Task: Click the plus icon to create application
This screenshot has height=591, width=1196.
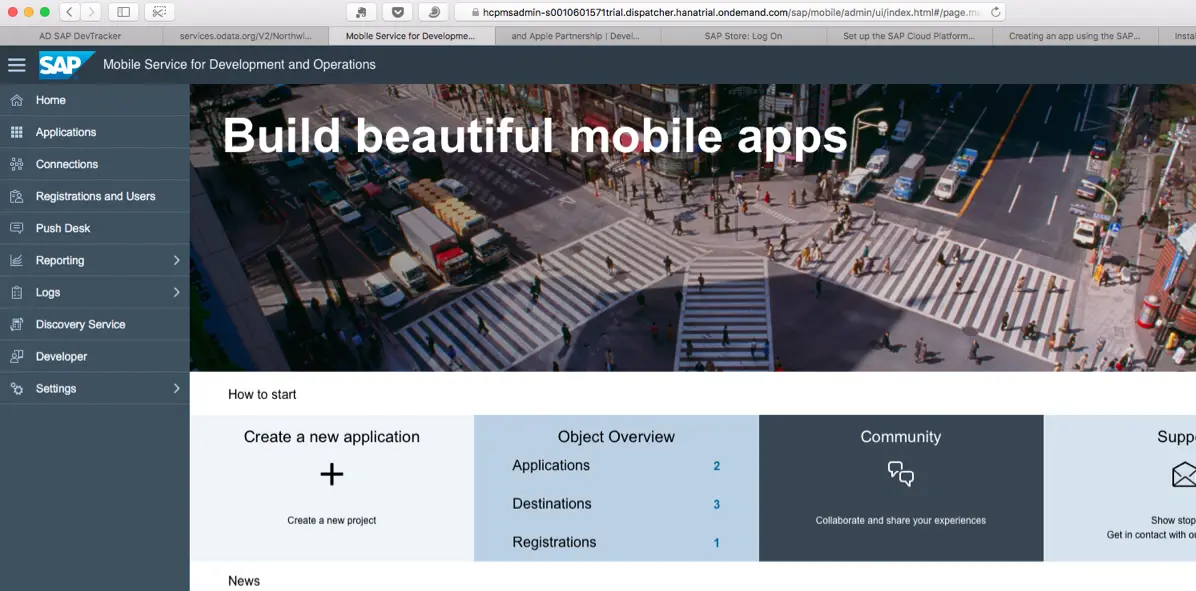Action: 331,475
